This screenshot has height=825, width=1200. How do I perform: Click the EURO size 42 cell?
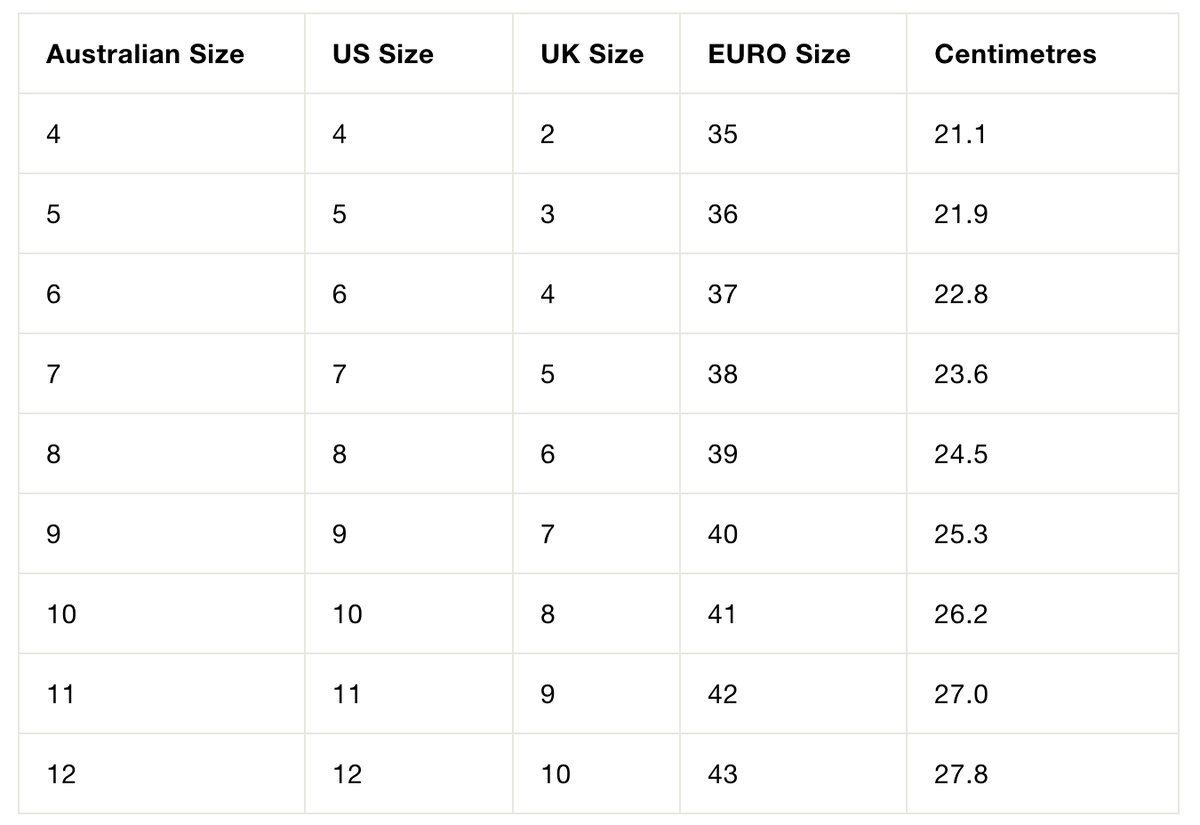tap(794, 694)
